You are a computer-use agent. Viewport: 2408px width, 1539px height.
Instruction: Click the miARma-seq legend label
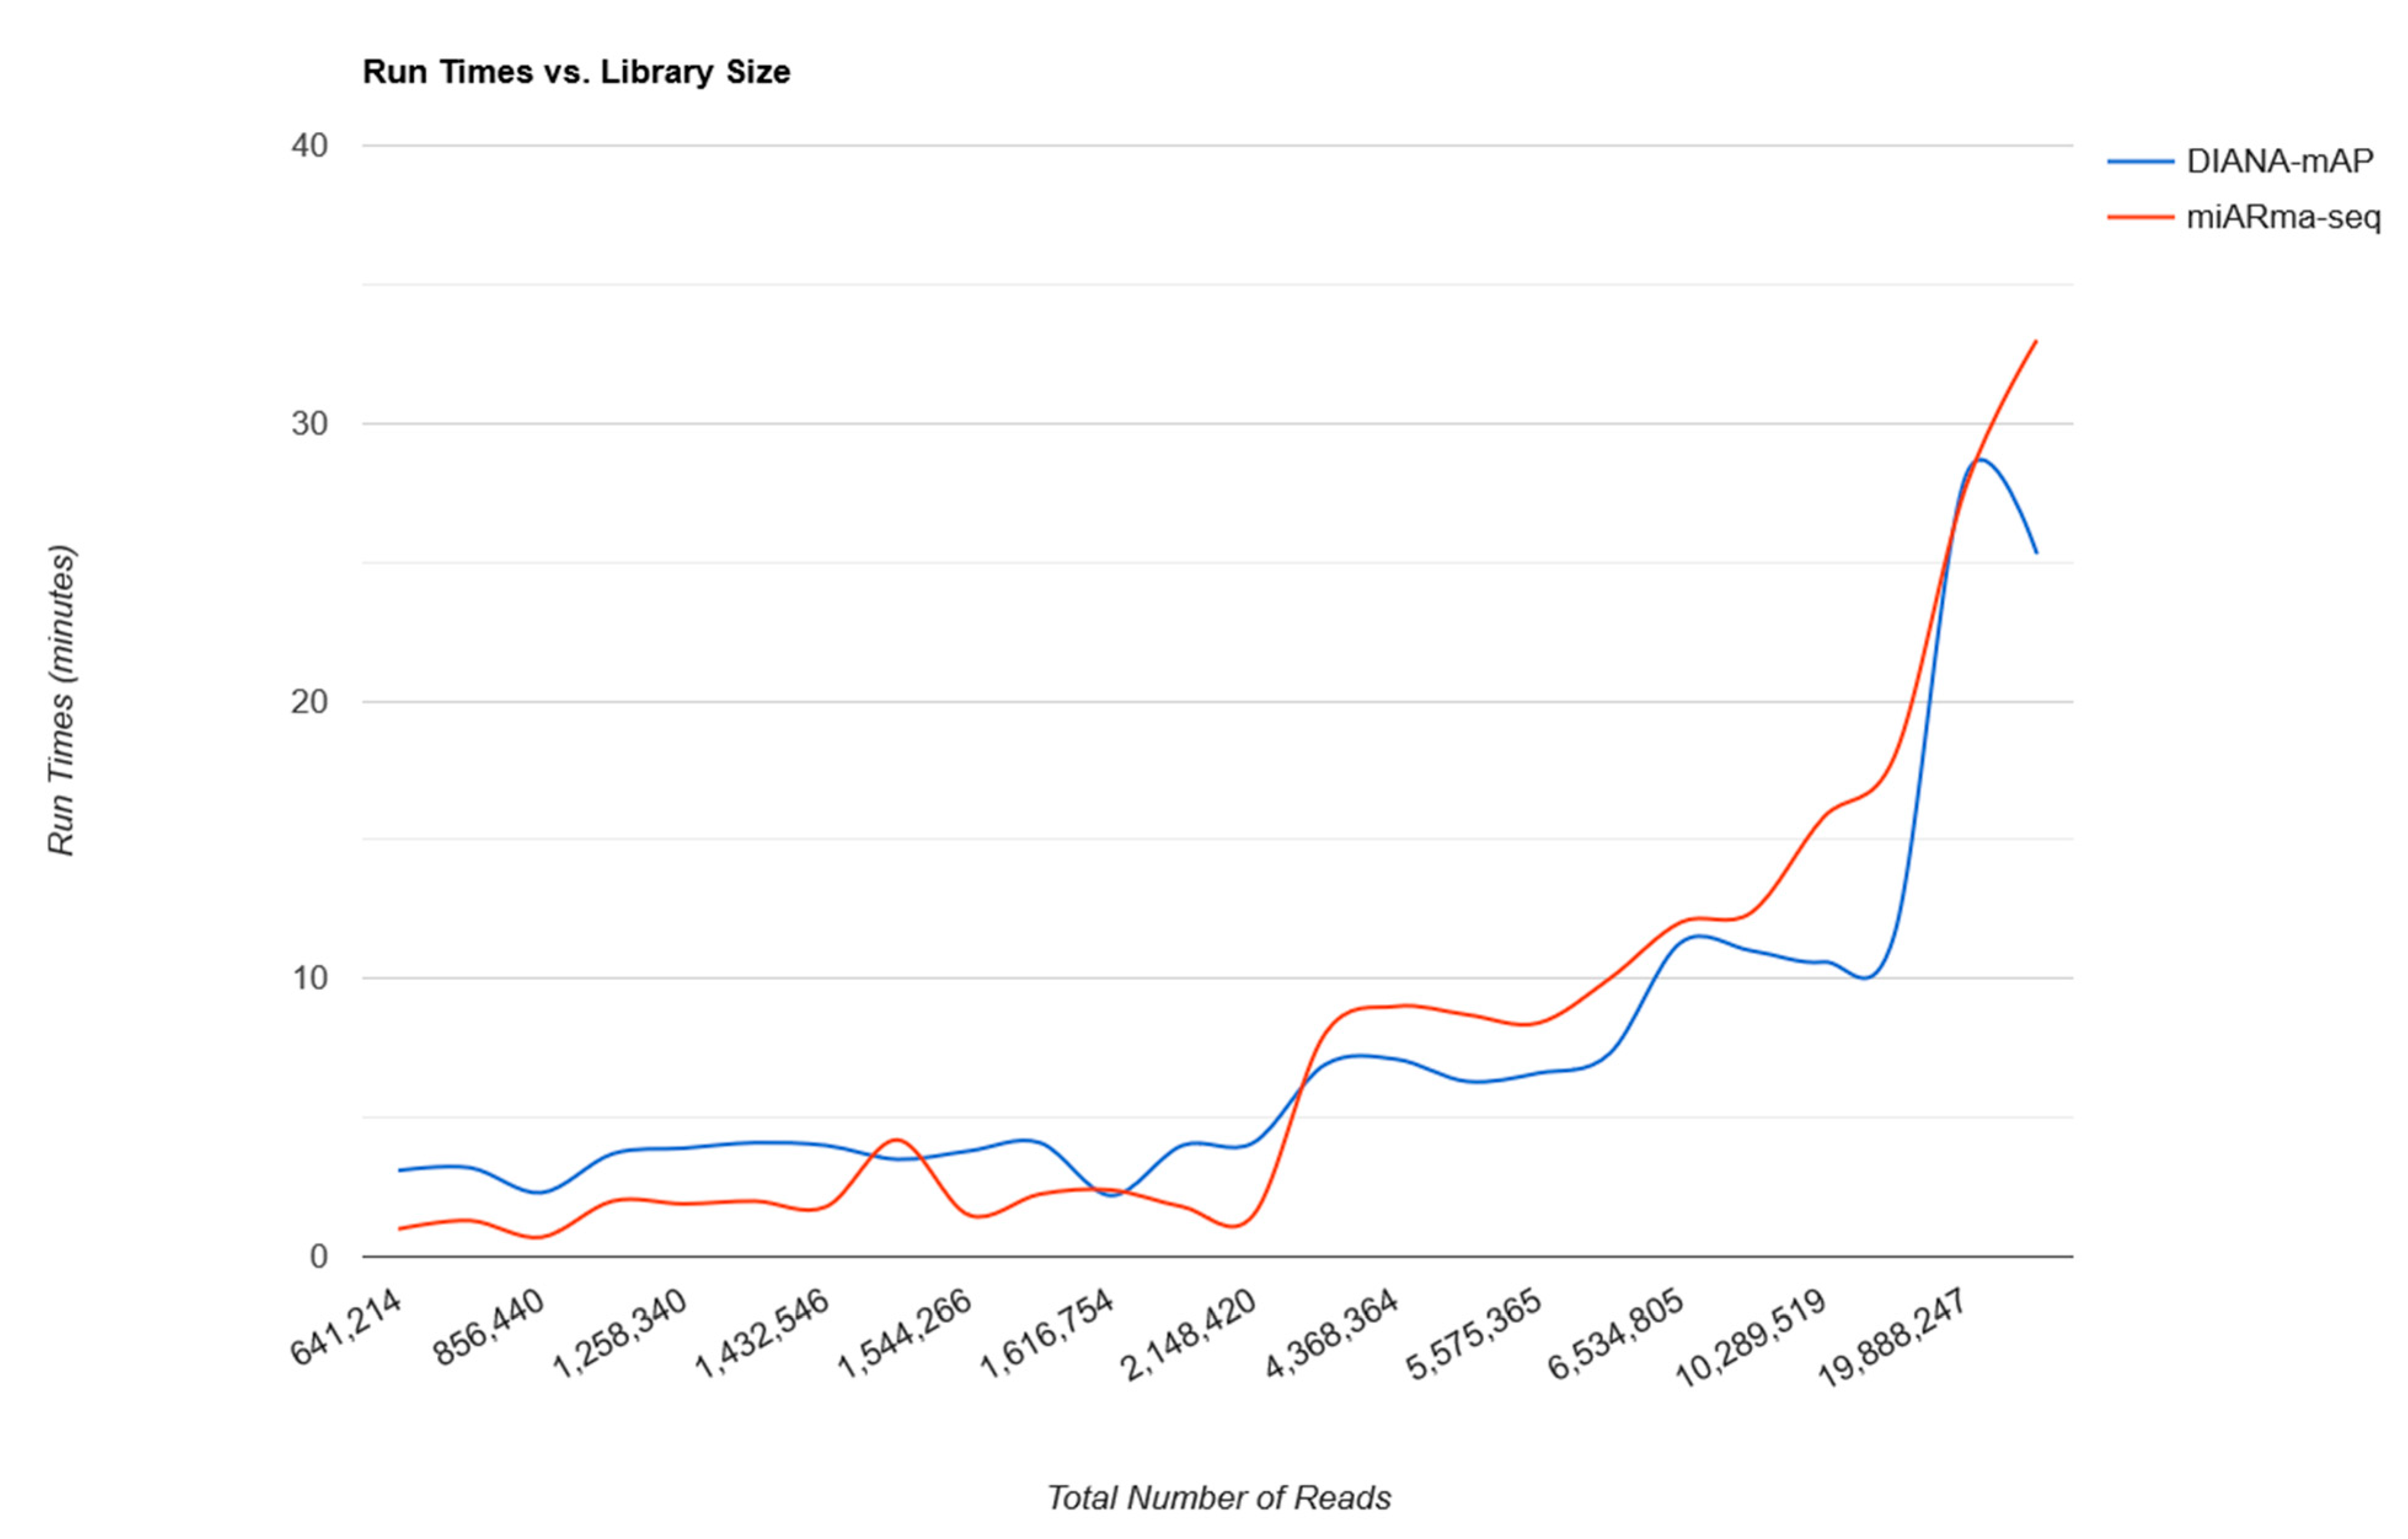[2283, 217]
